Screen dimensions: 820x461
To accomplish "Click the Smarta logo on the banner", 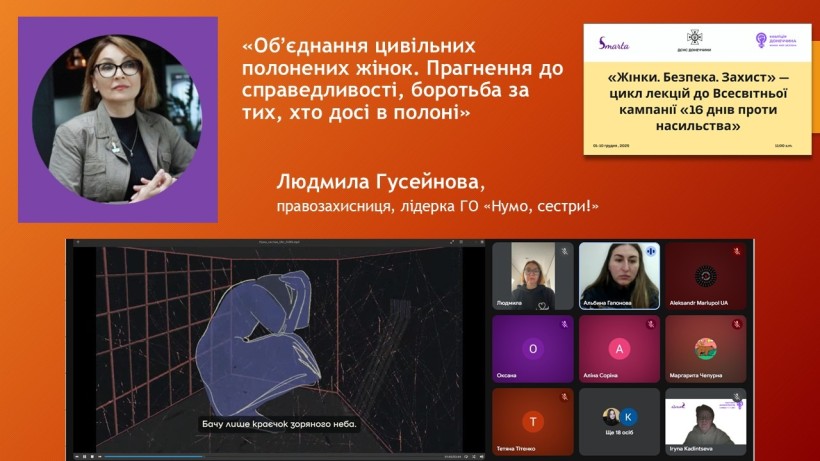I will tap(613, 42).
